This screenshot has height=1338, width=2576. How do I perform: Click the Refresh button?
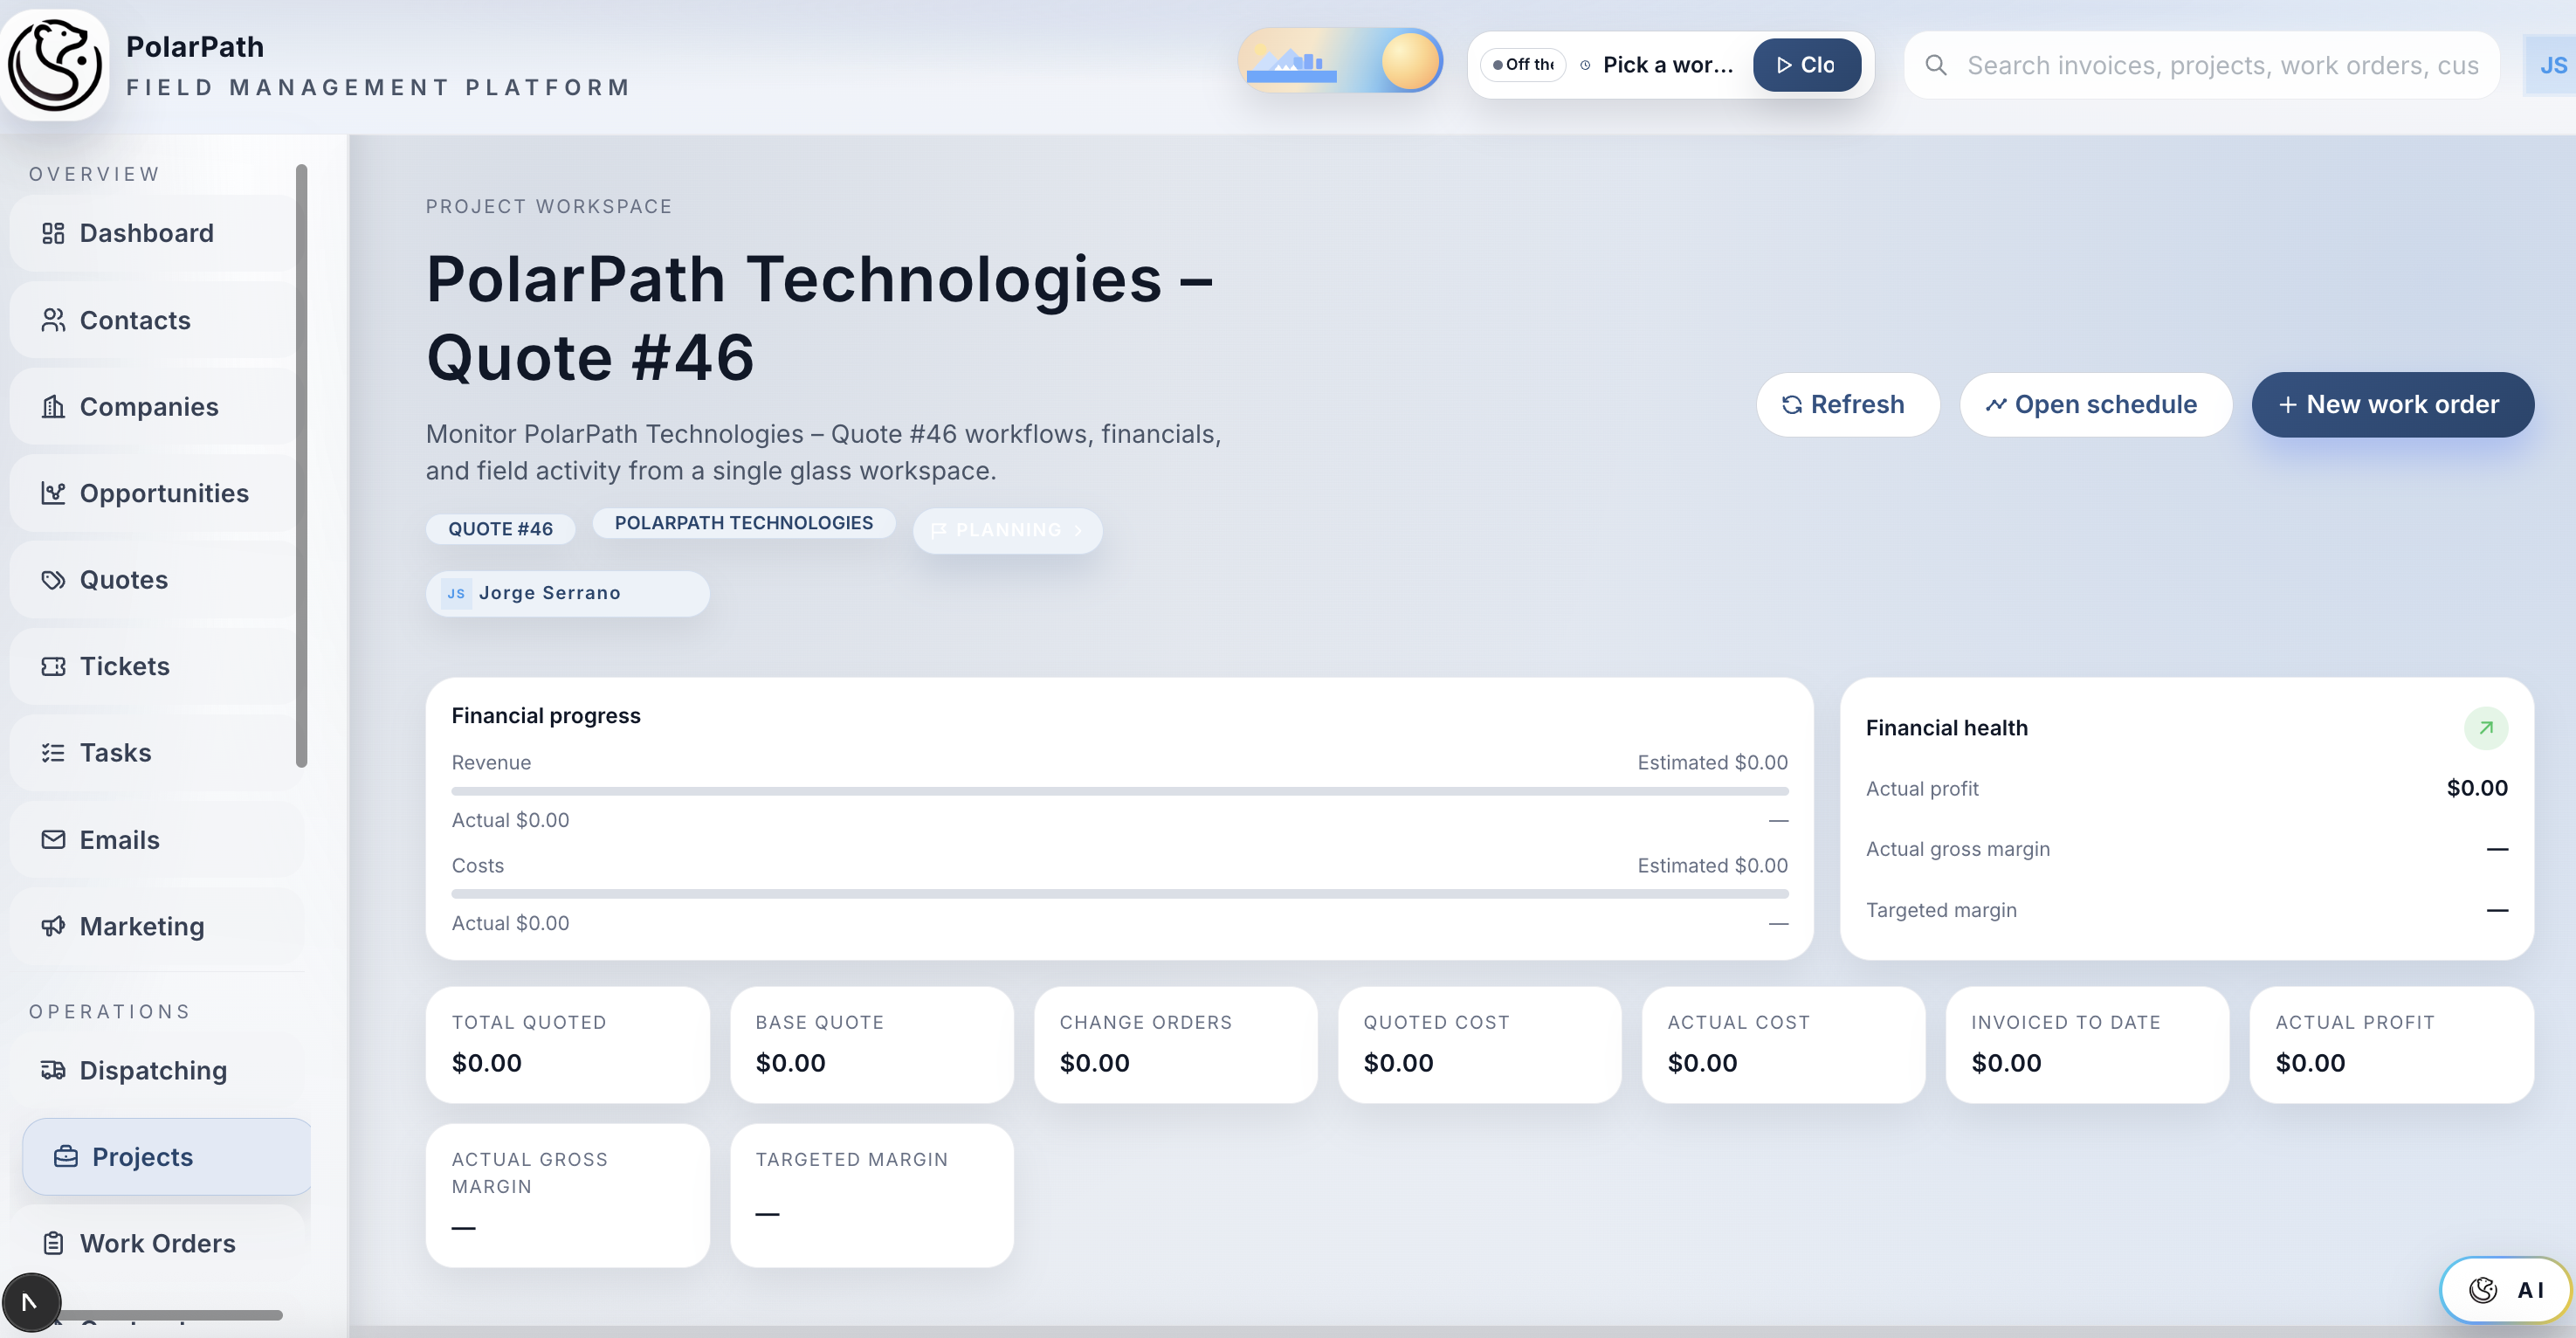(1847, 404)
